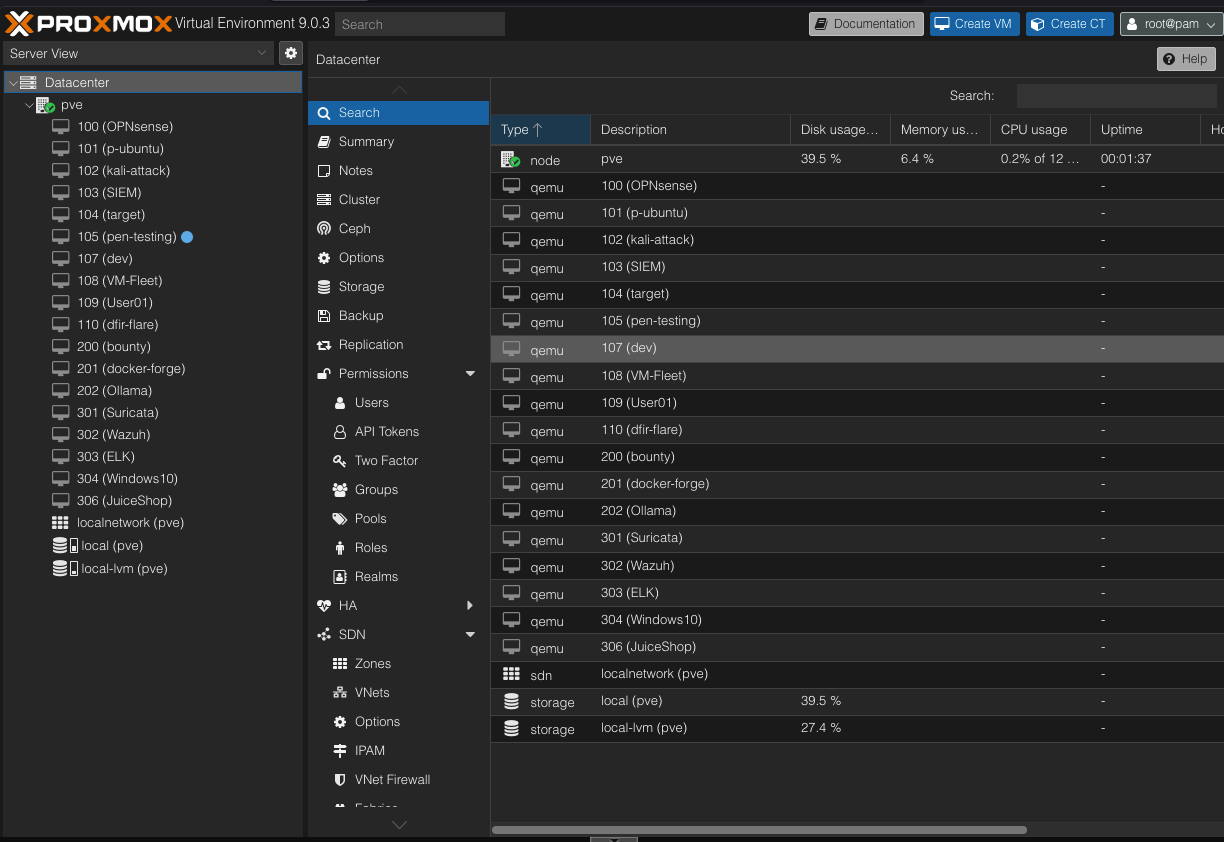Screen dimensions: 1224x842
Task: Click the localnetwork (pve) grid icon in tree
Action: (x=61, y=523)
